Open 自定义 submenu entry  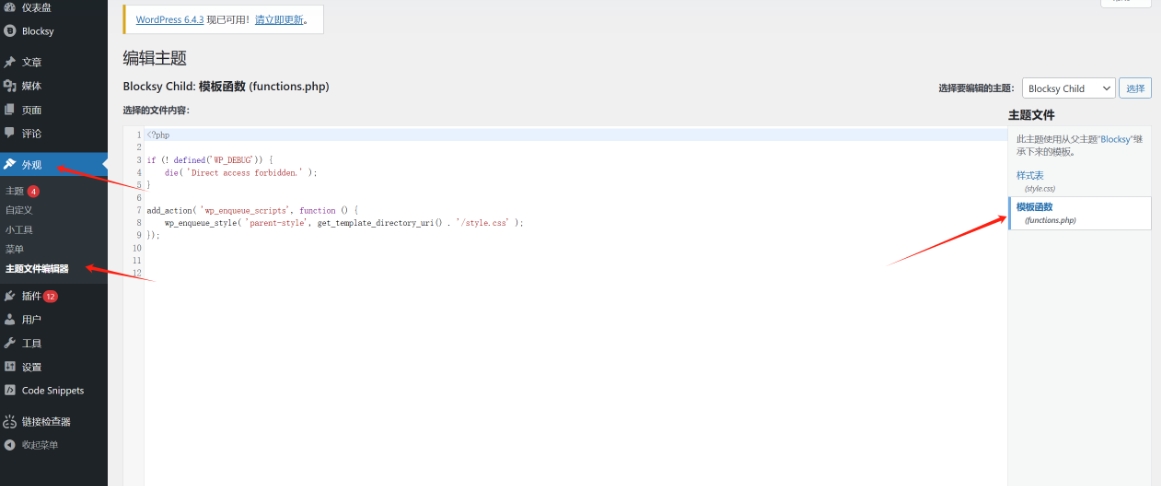[x=19, y=210]
